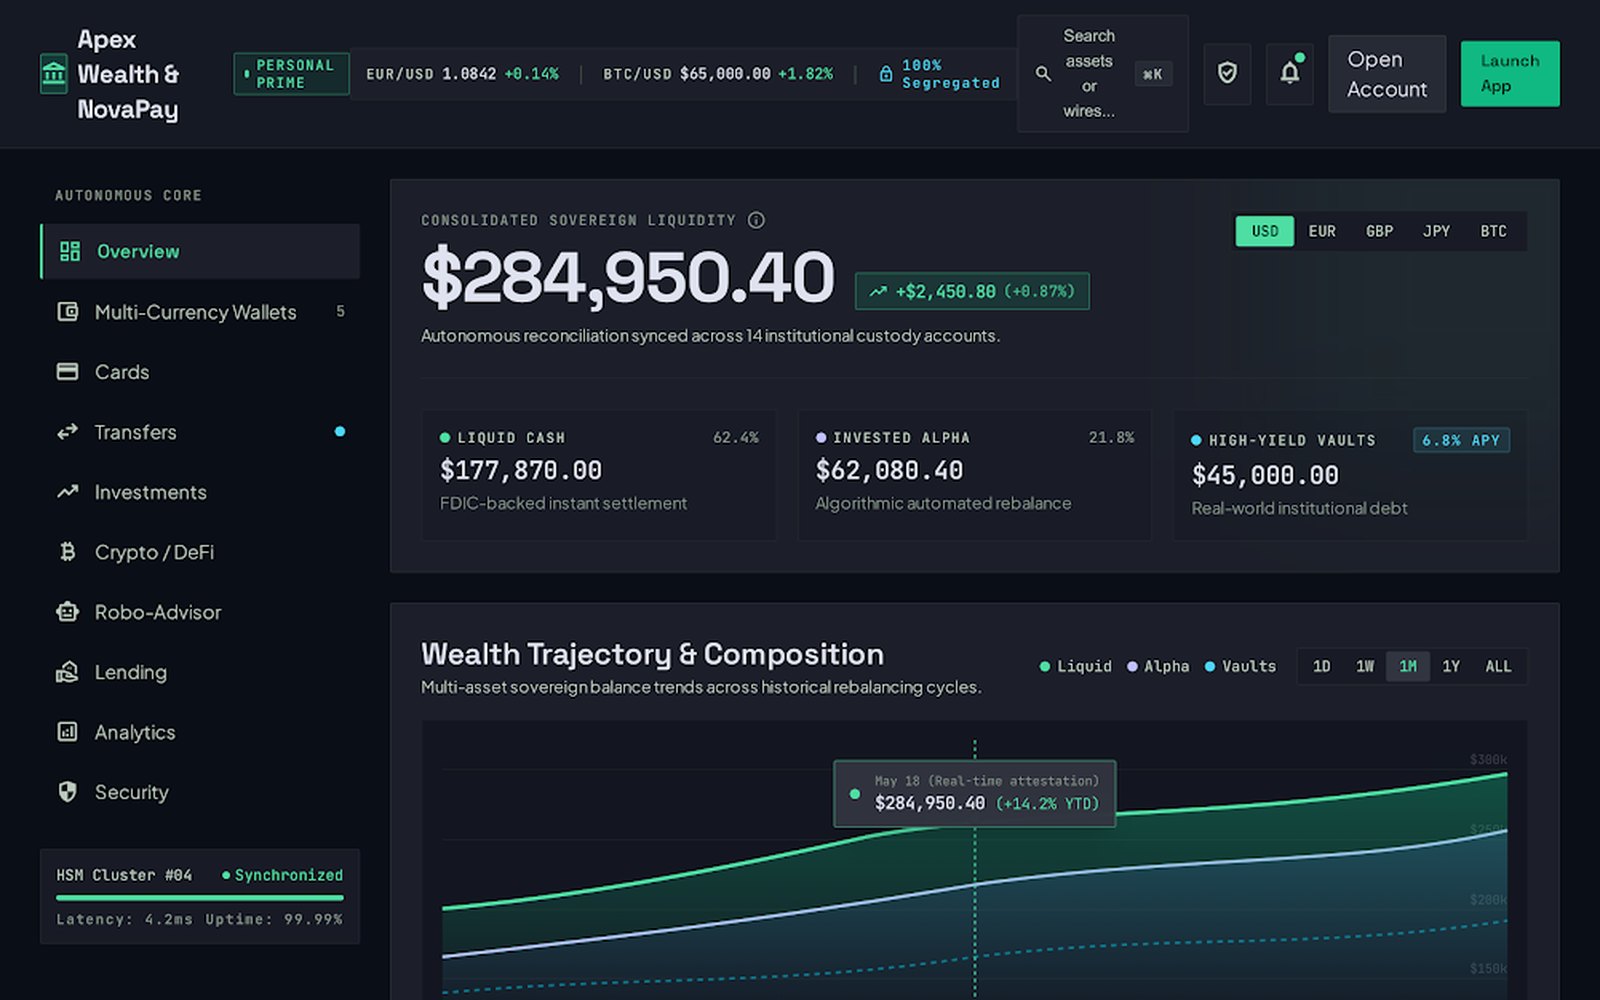Open the shield verification icon in header
The image size is (1600, 1000).
click(1227, 73)
